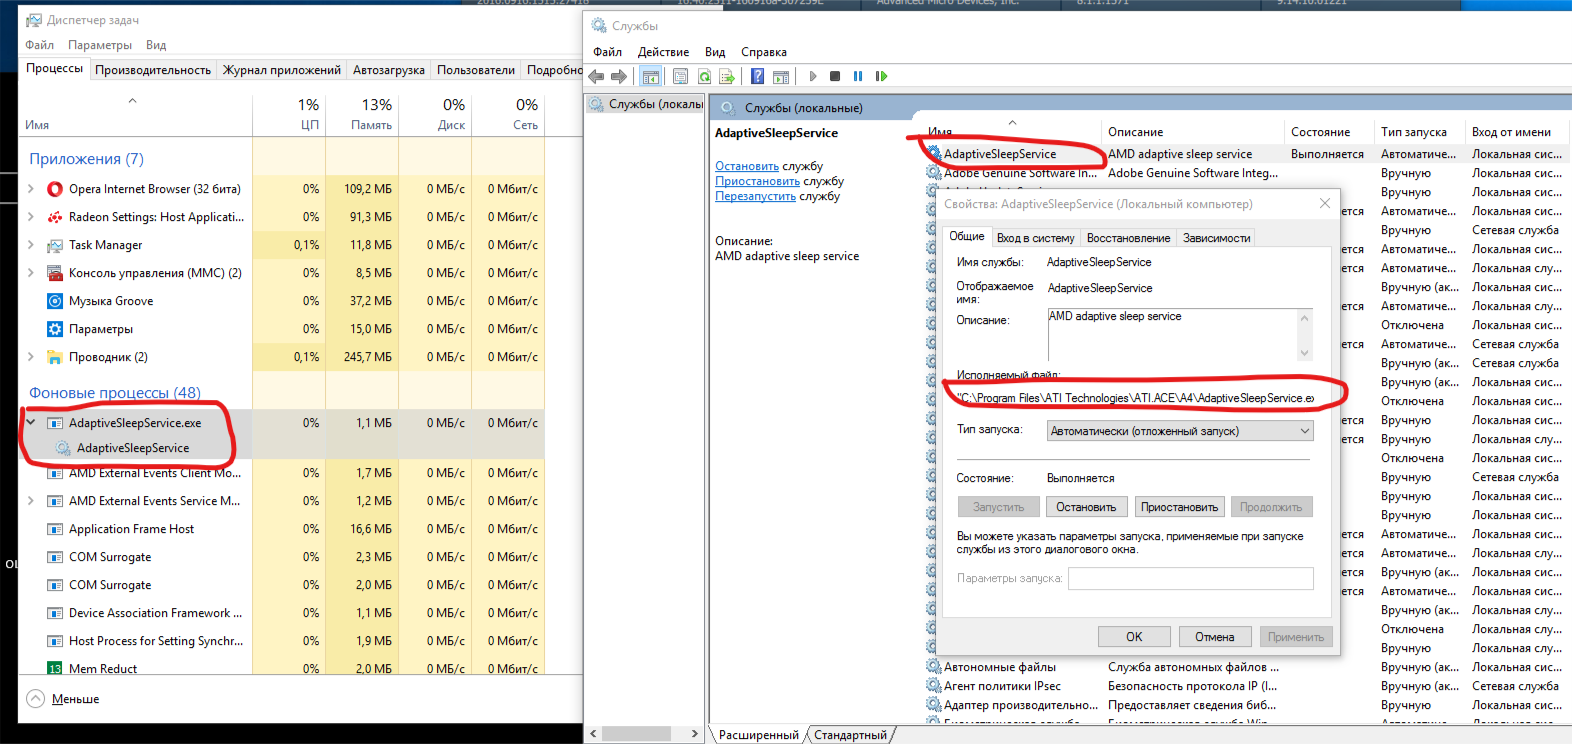
Task: Click the Приостановить службу link
Action: coord(758,181)
